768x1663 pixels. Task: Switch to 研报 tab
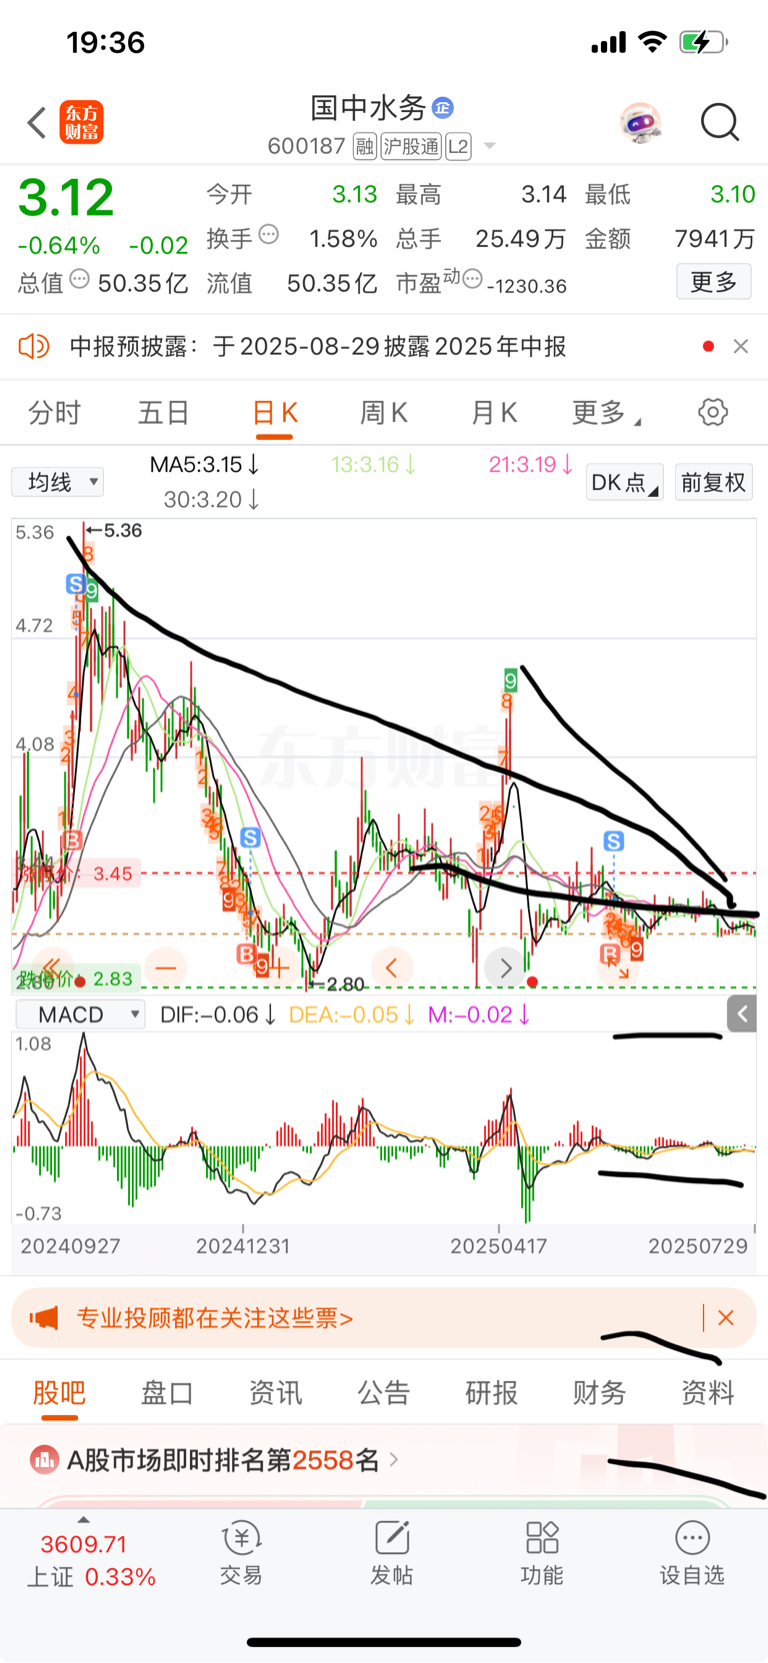[492, 1392]
